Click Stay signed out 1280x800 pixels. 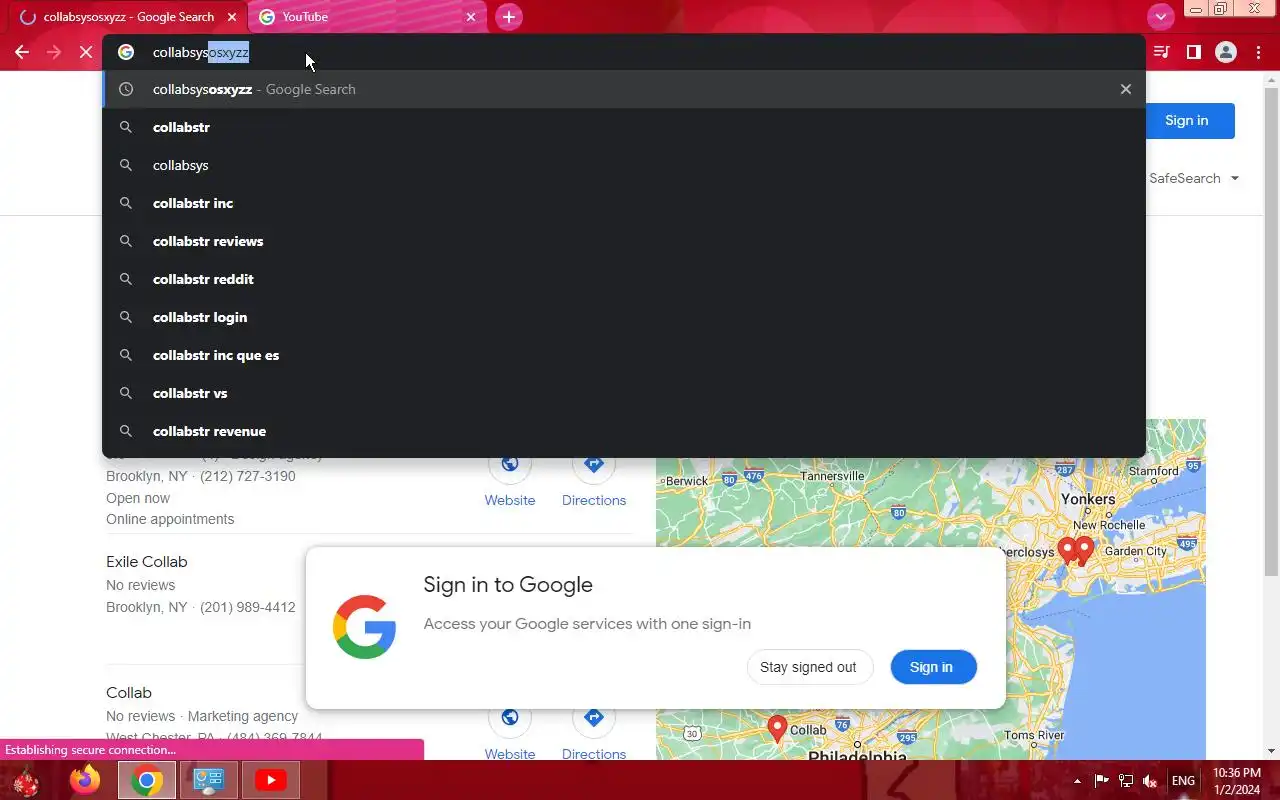[808, 667]
